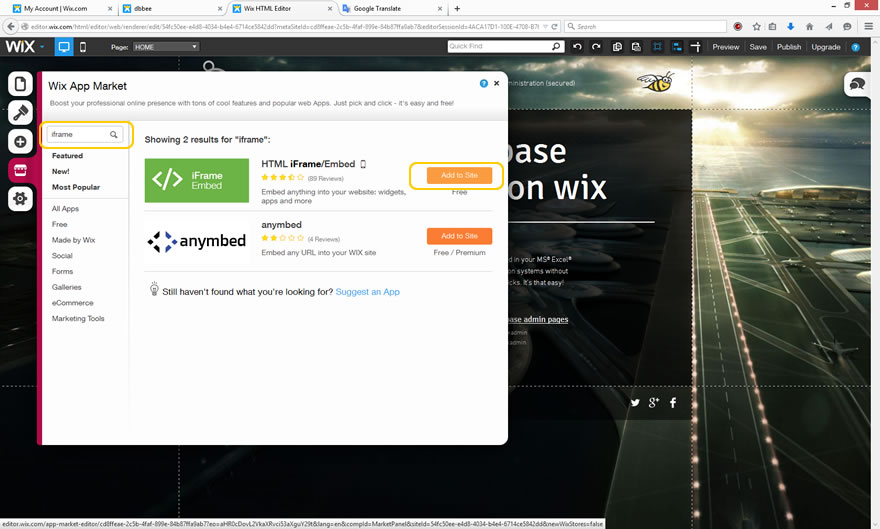The height and width of the screenshot is (529, 880).
Task: Select the Made by Wix category
Action: [x=74, y=240]
